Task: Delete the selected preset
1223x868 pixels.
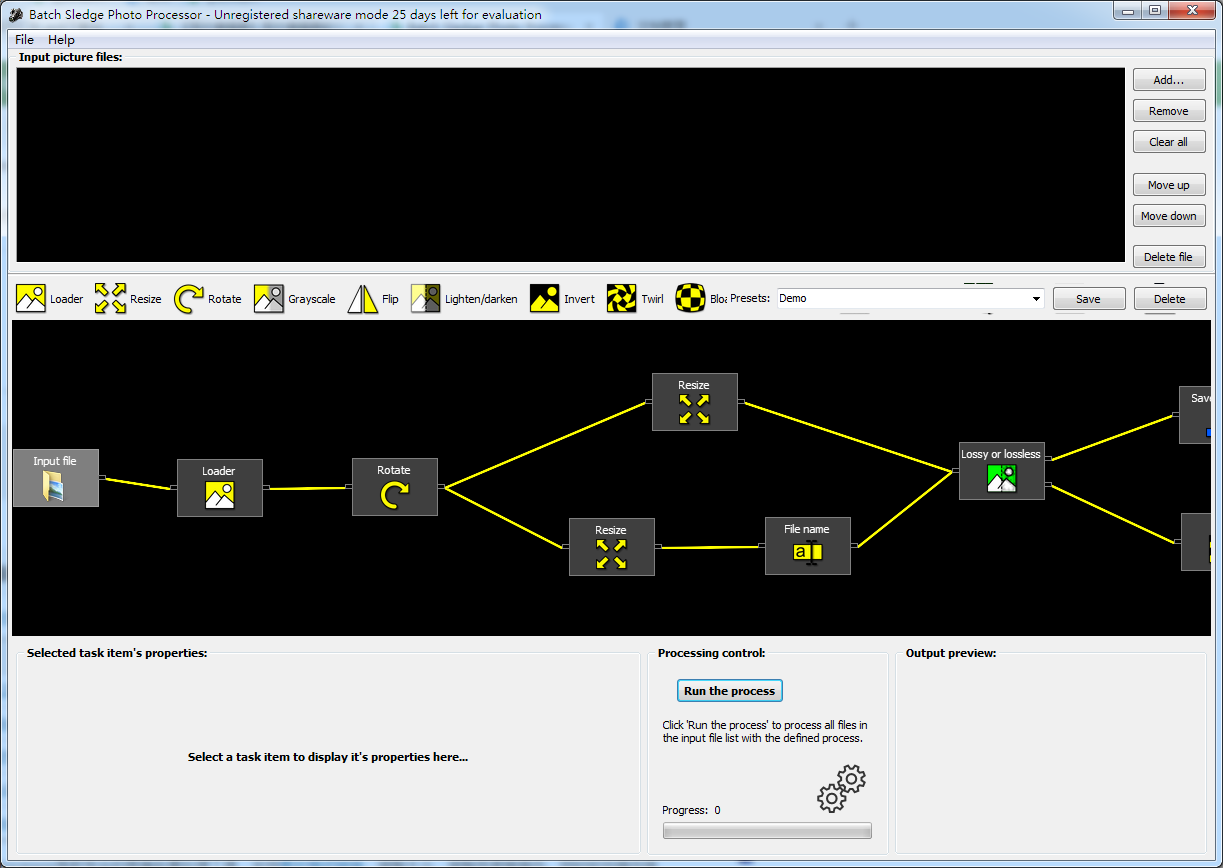Action: (1170, 299)
